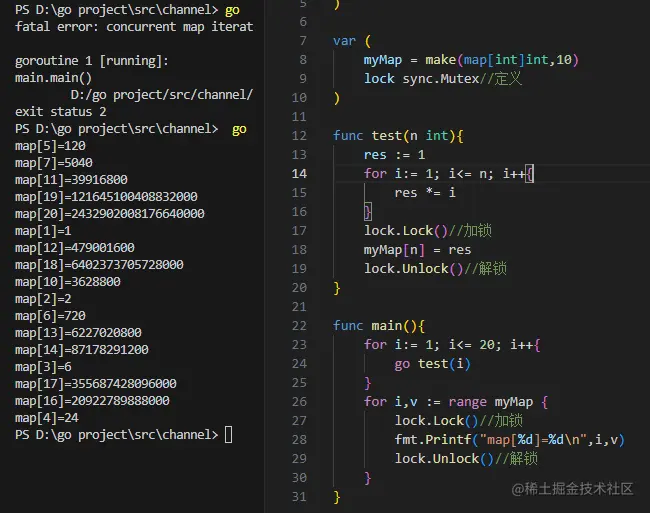Click the fmt.Printf statement on line 28
The width and height of the screenshot is (650, 513).
pos(509,440)
